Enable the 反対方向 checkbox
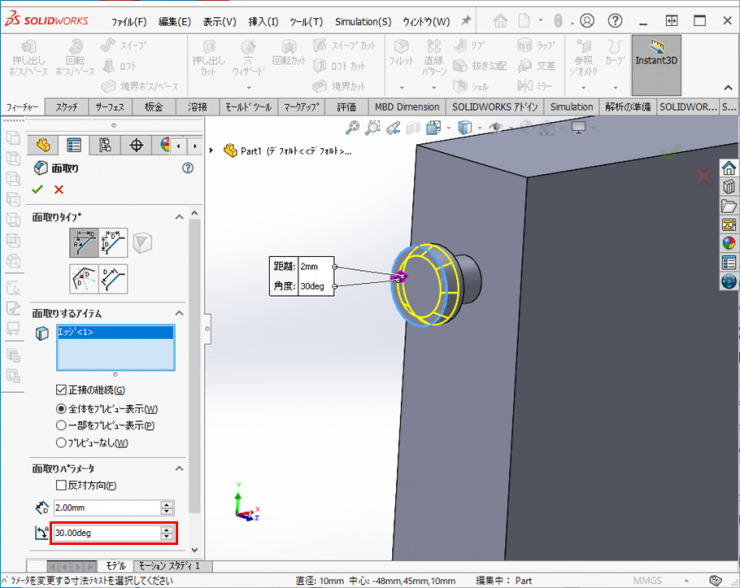 (61, 485)
